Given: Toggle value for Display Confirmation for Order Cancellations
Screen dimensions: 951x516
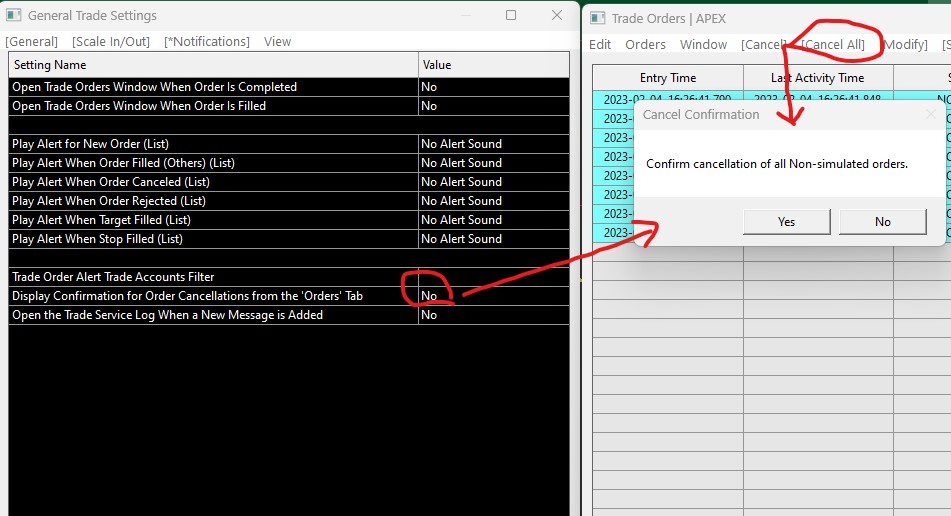Looking at the screenshot, I should 494,296.
